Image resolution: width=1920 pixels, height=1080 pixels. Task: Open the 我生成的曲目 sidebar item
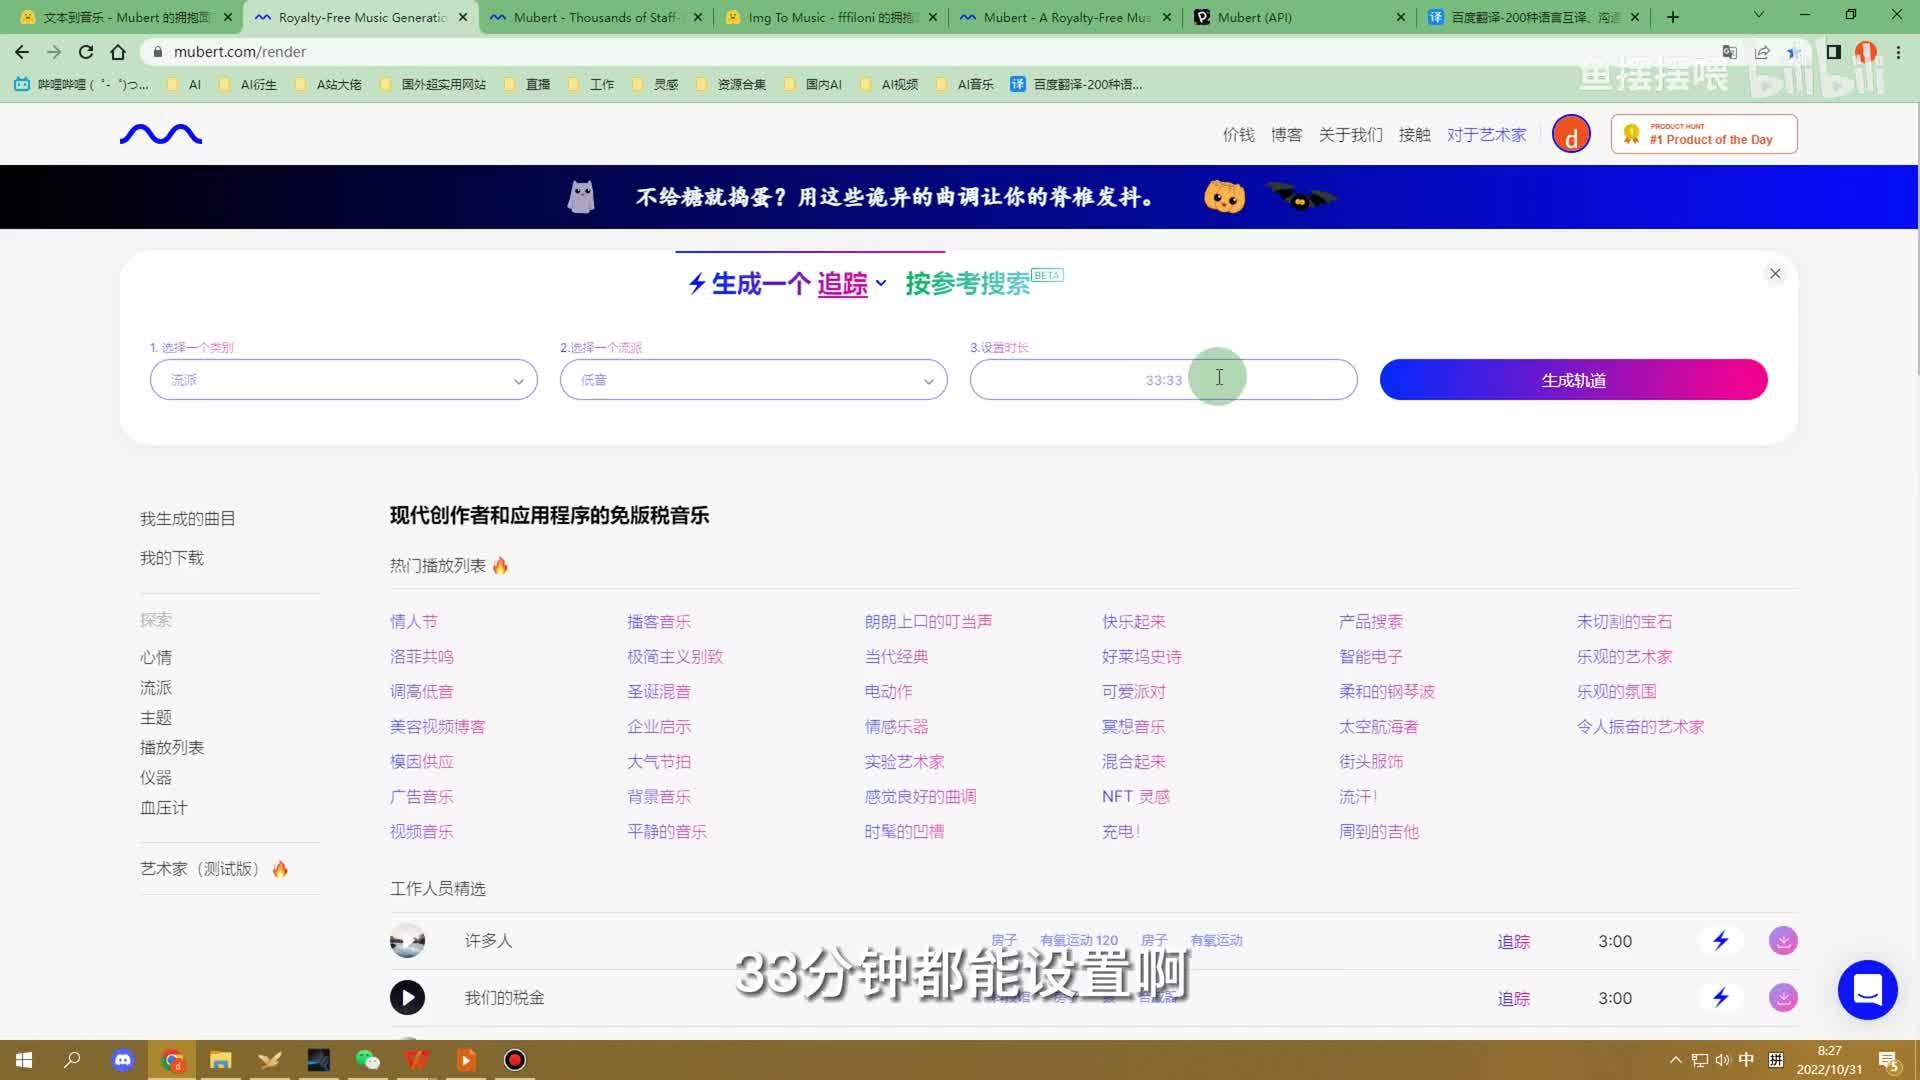[187, 518]
